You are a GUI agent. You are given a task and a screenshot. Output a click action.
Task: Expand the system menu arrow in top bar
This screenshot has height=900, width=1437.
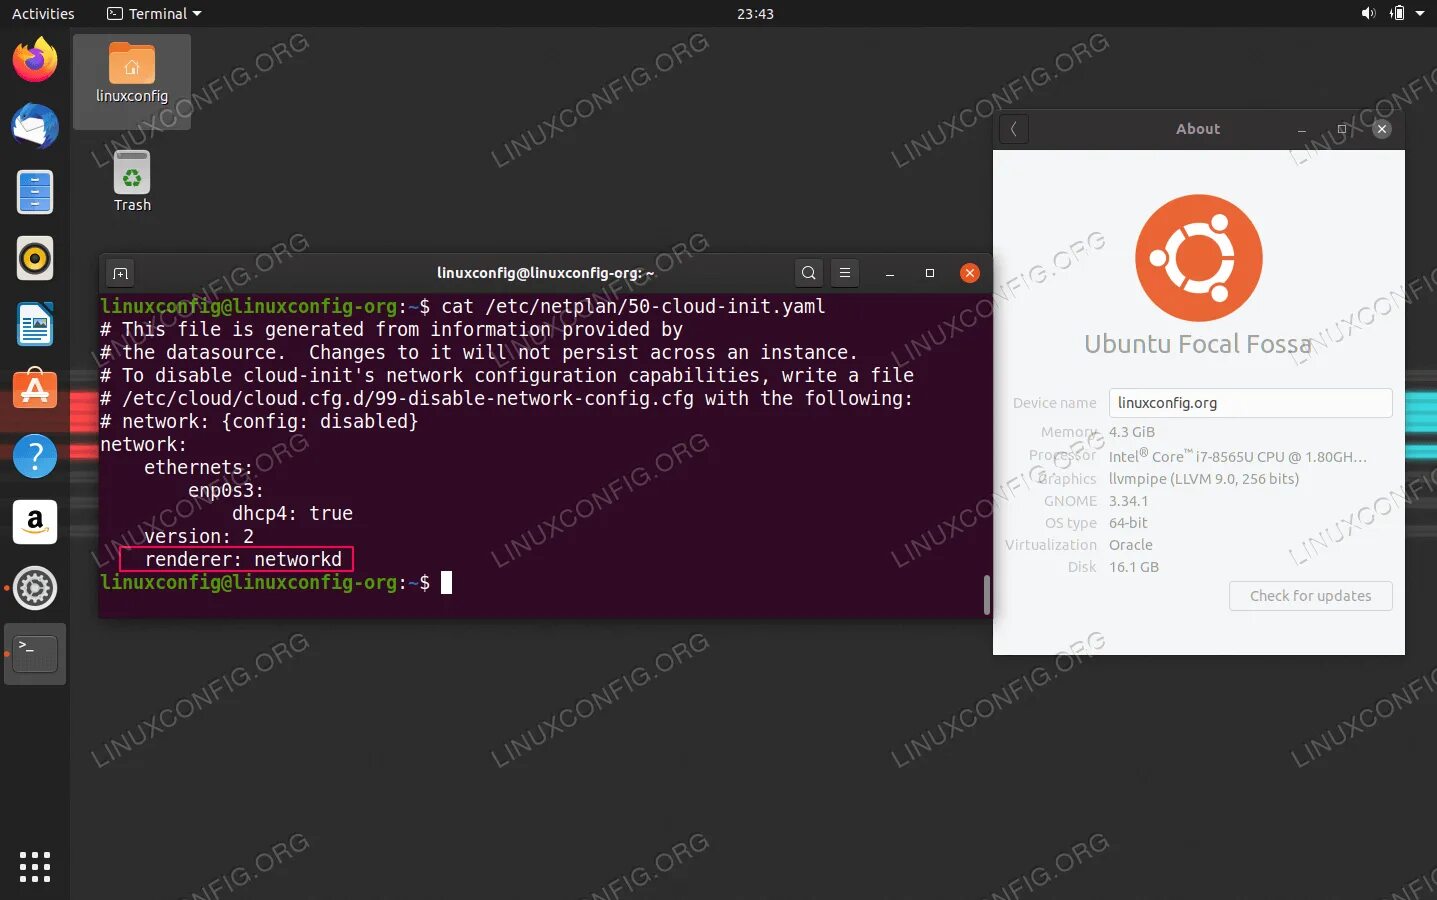point(1420,13)
